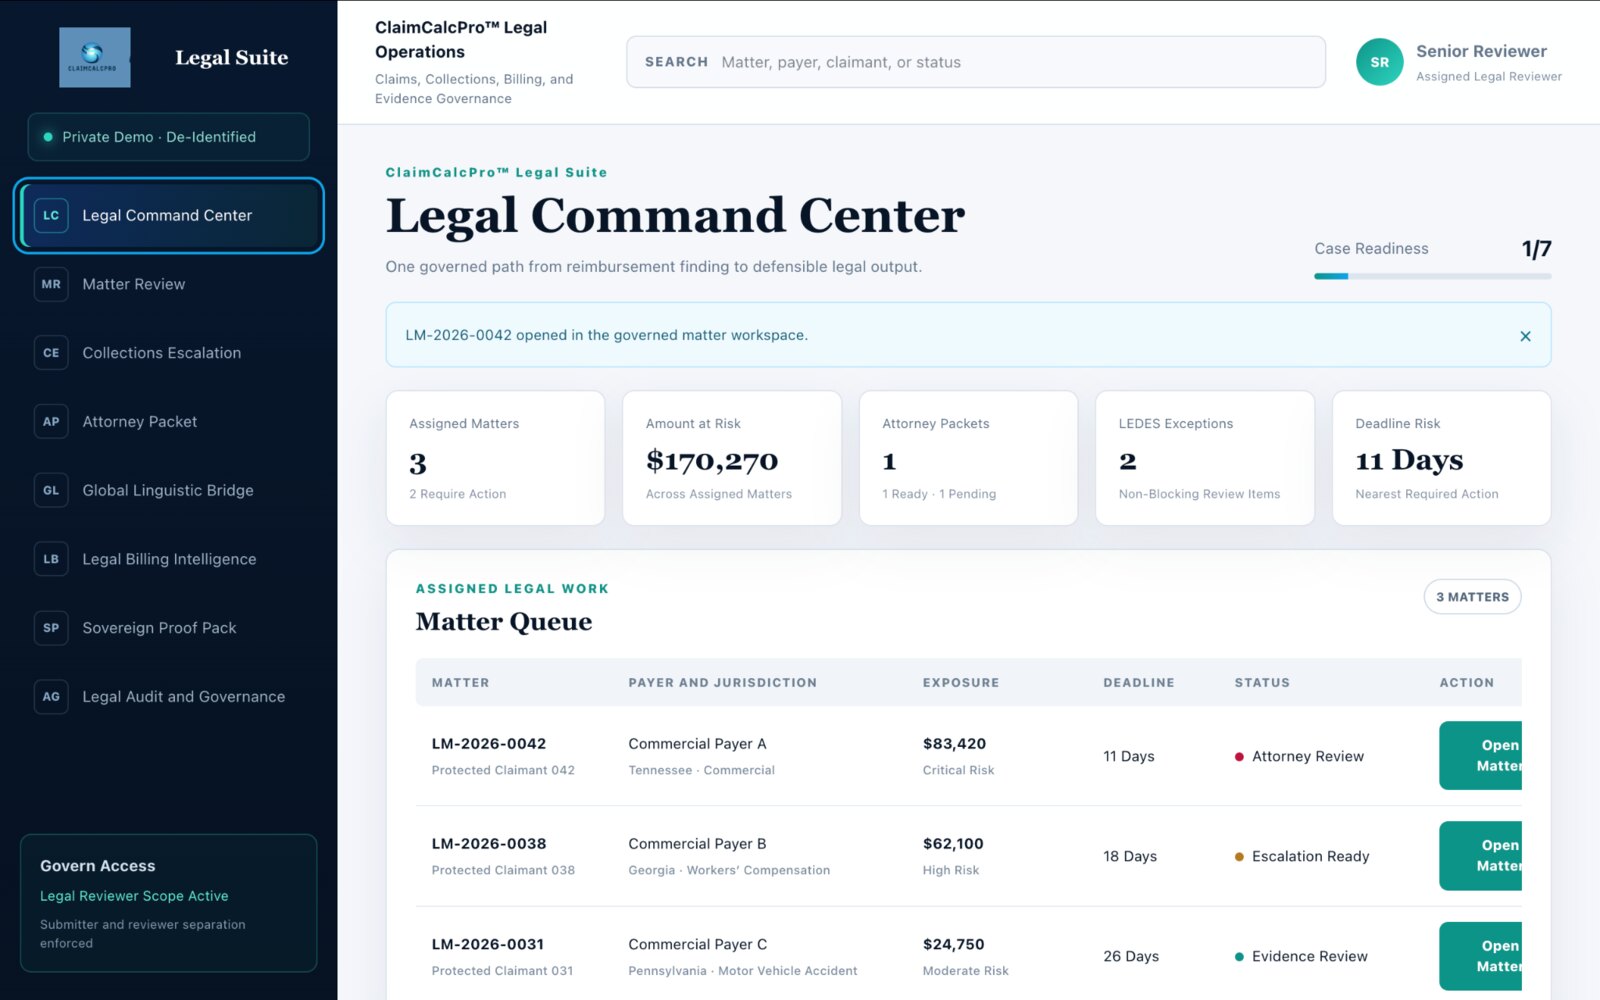Click the CE Collections Escalation badge icon
This screenshot has width=1600, height=1000.
51,353
